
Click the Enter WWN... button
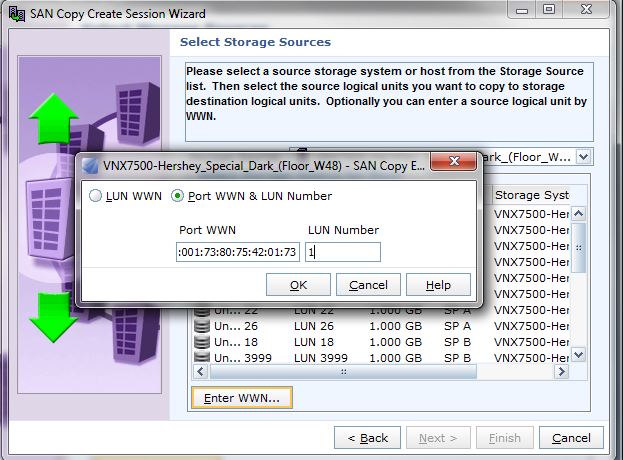click(x=242, y=398)
